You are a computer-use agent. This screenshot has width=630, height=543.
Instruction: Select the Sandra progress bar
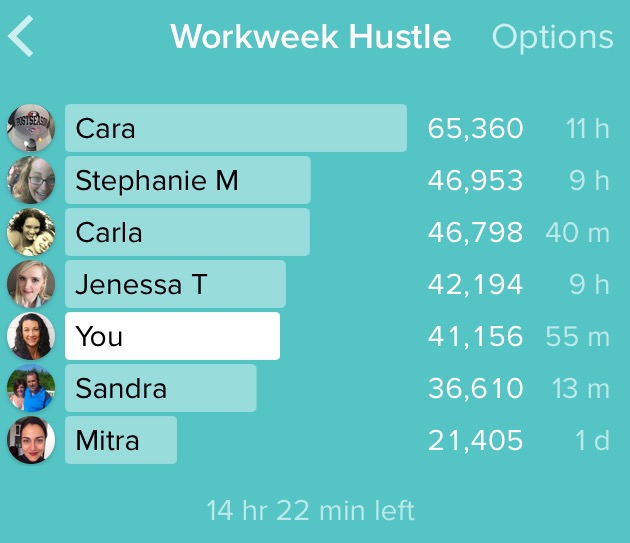(161, 388)
